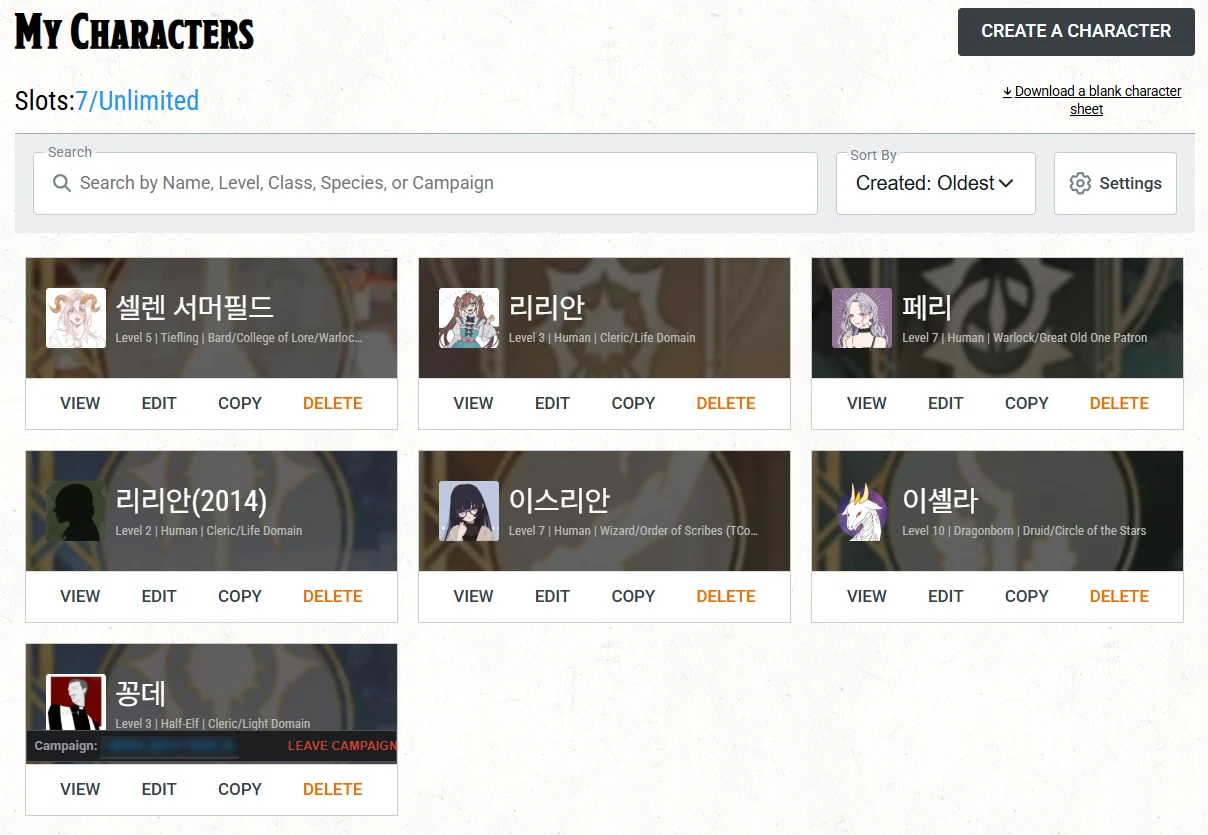Viewport: 1208px width, 835px height.
Task: Click the Sort By chevron arrow
Action: [1006, 183]
